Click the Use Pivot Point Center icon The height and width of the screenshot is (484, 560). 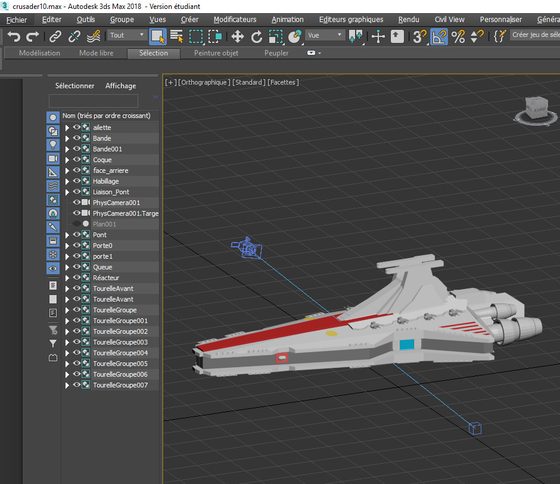pos(356,36)
